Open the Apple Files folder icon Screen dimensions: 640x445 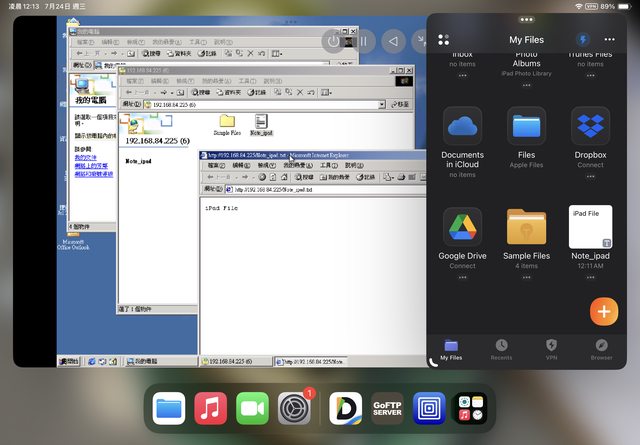click(x=526, y=127)
